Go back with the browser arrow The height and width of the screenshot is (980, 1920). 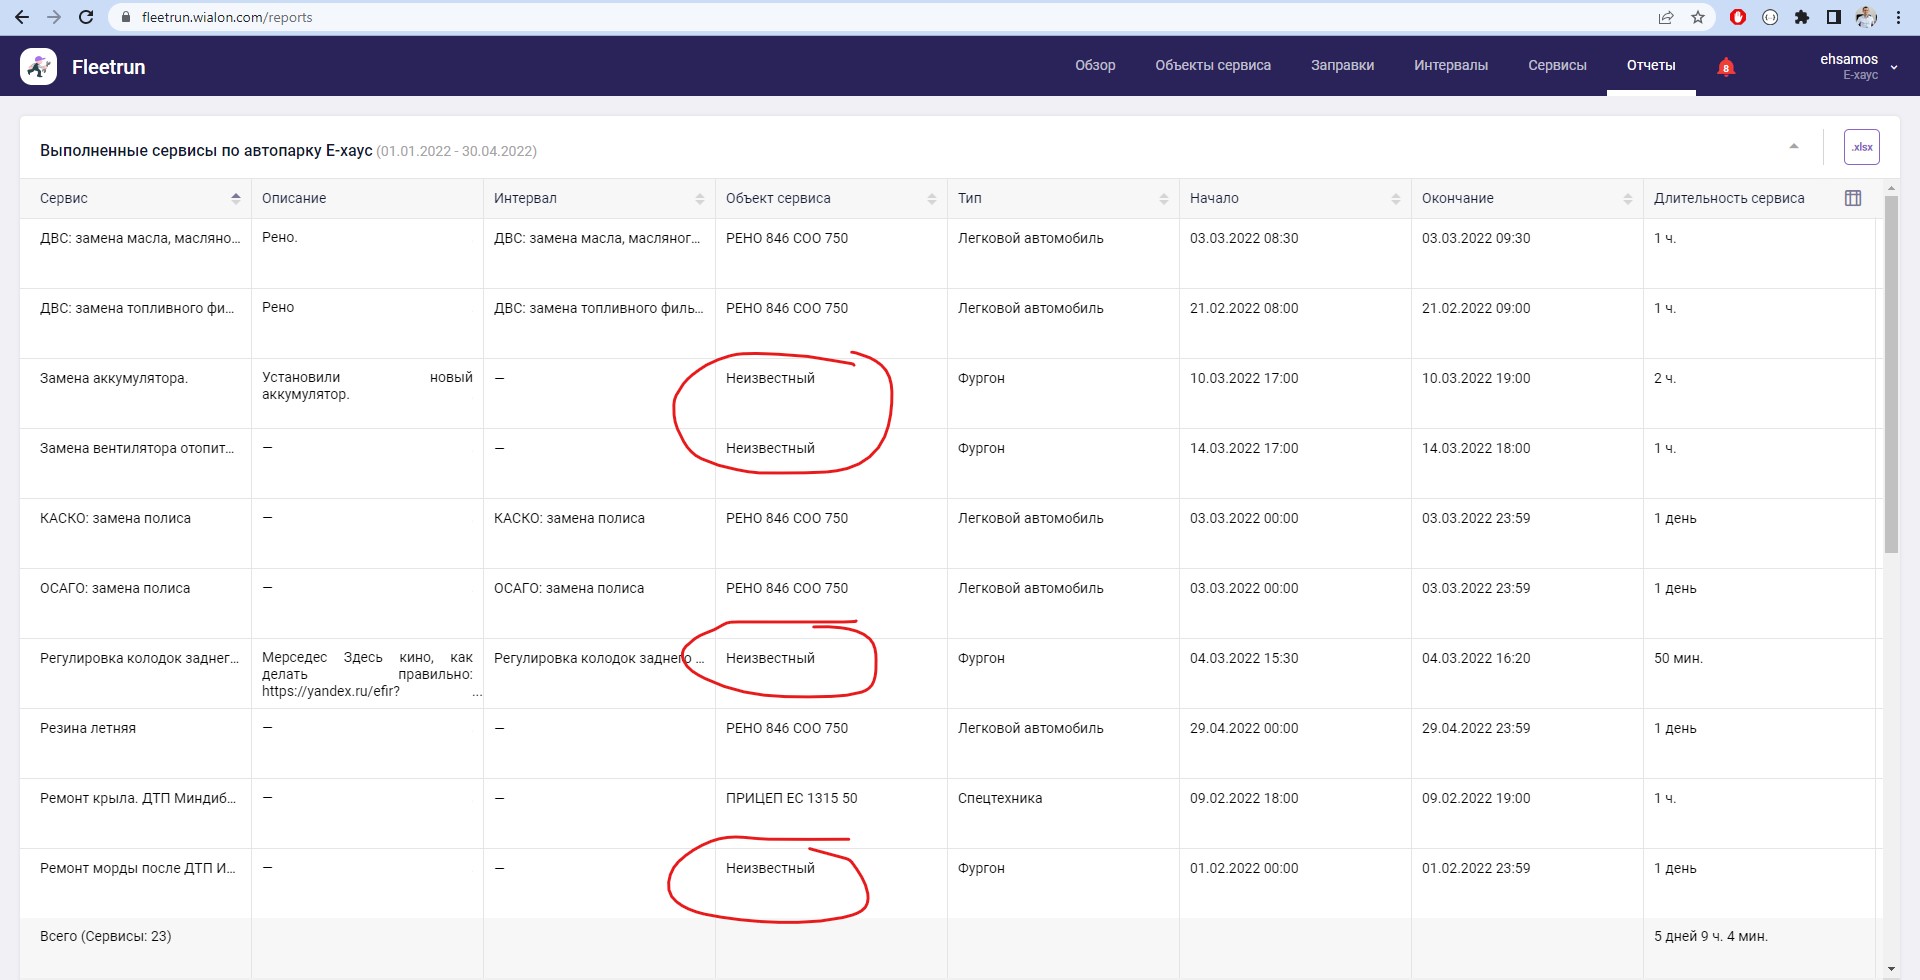pyautogui.click(x=22, y=17)
